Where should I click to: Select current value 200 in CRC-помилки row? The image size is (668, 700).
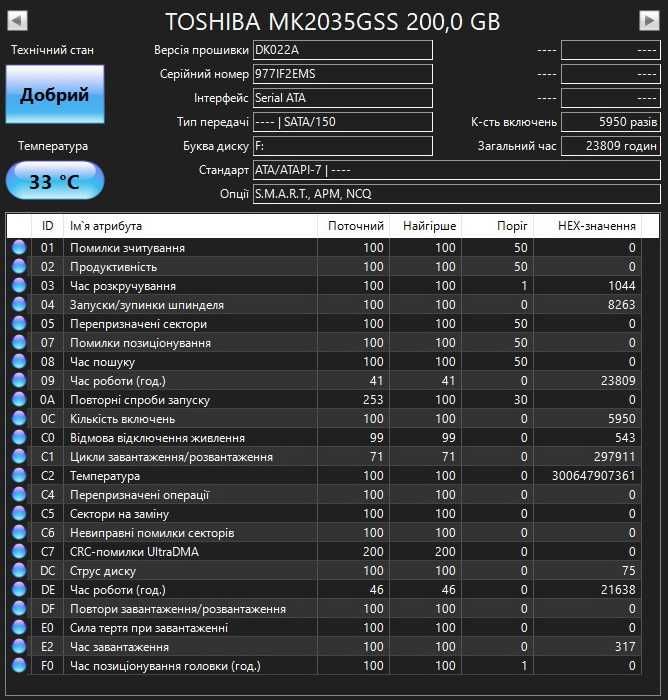(x=373, y=552)
